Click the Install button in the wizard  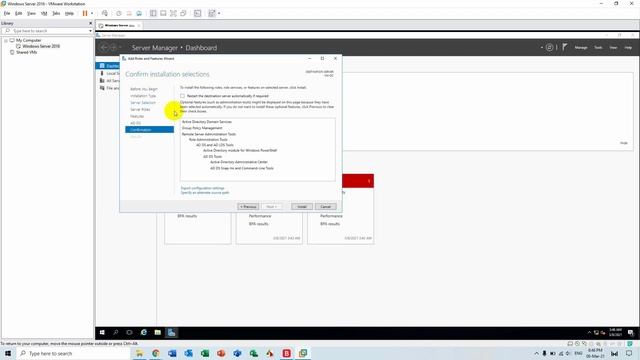(302, 207)
